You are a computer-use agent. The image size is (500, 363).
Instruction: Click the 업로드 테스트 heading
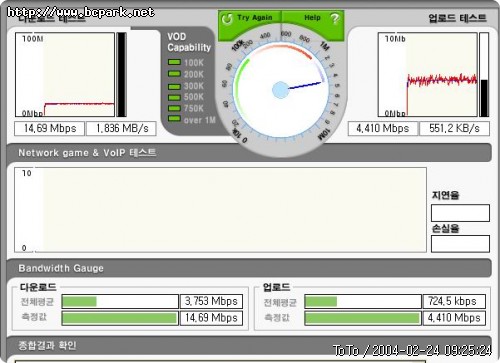coord(457,18)
